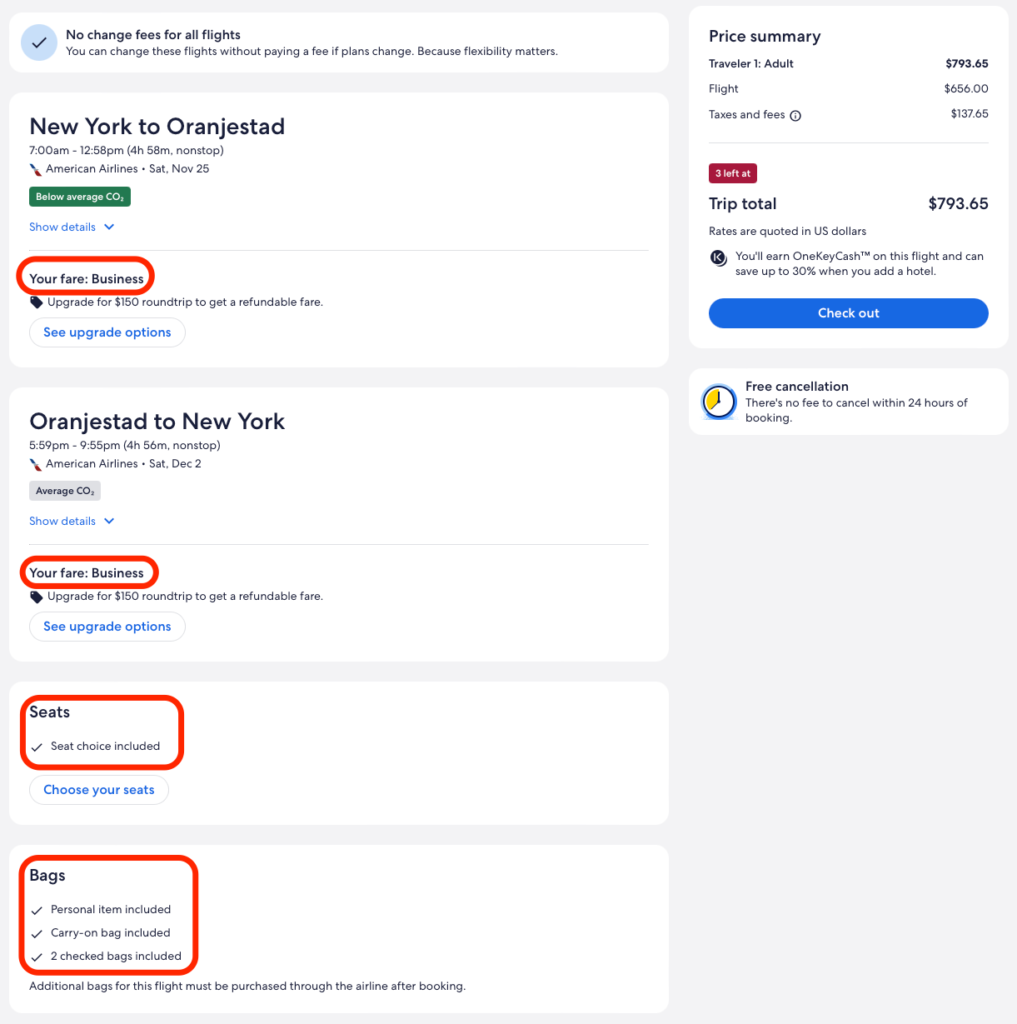Click the info icon next to Taxes and fees
Image resolution: width=1017 pixels, height=1024 pixels.
coord(796,115)
